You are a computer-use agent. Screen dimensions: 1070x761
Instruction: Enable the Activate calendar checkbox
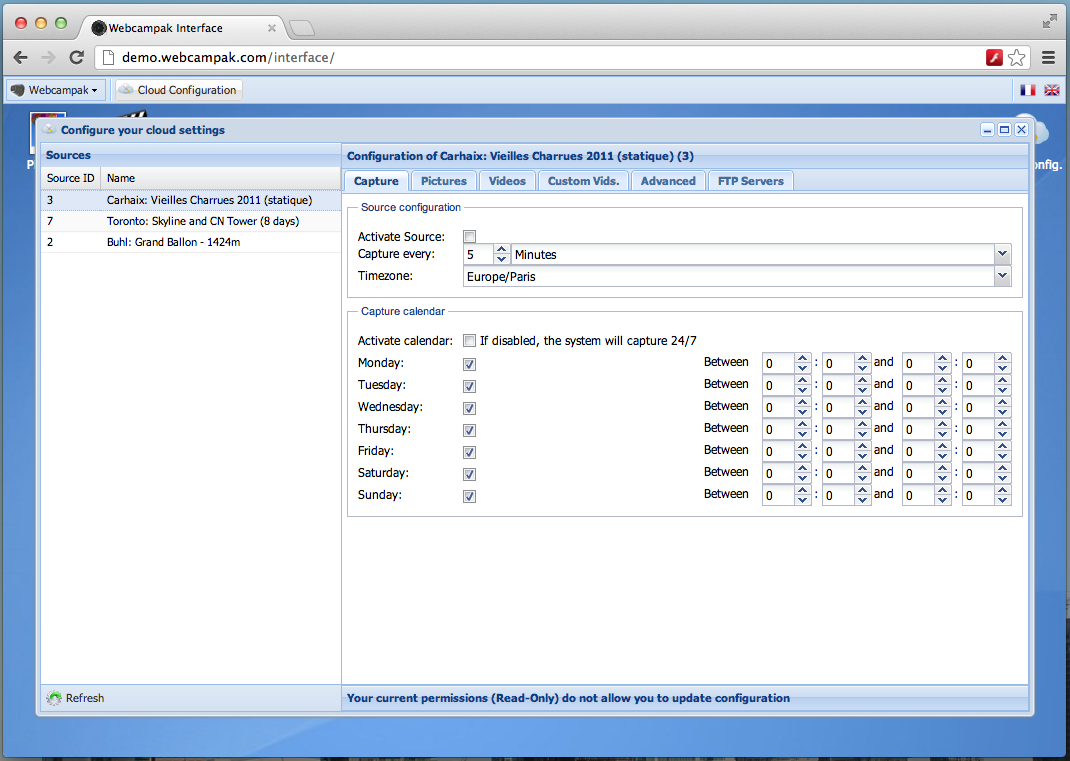click(469, 341)
